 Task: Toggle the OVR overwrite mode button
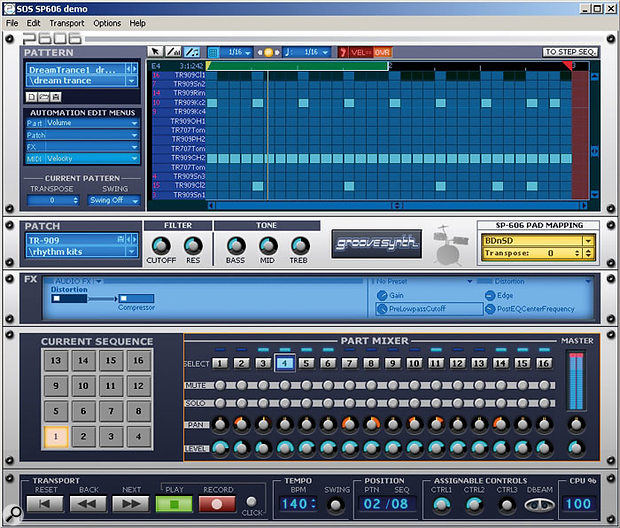(x=382, y=52)
